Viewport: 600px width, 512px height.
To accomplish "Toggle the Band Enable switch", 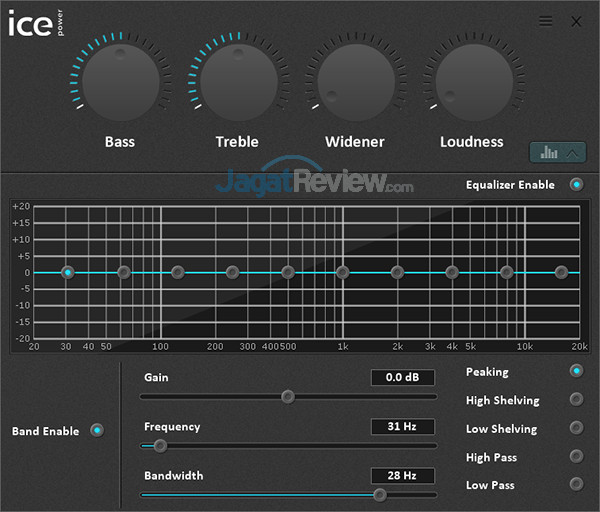I will point(97,431).
